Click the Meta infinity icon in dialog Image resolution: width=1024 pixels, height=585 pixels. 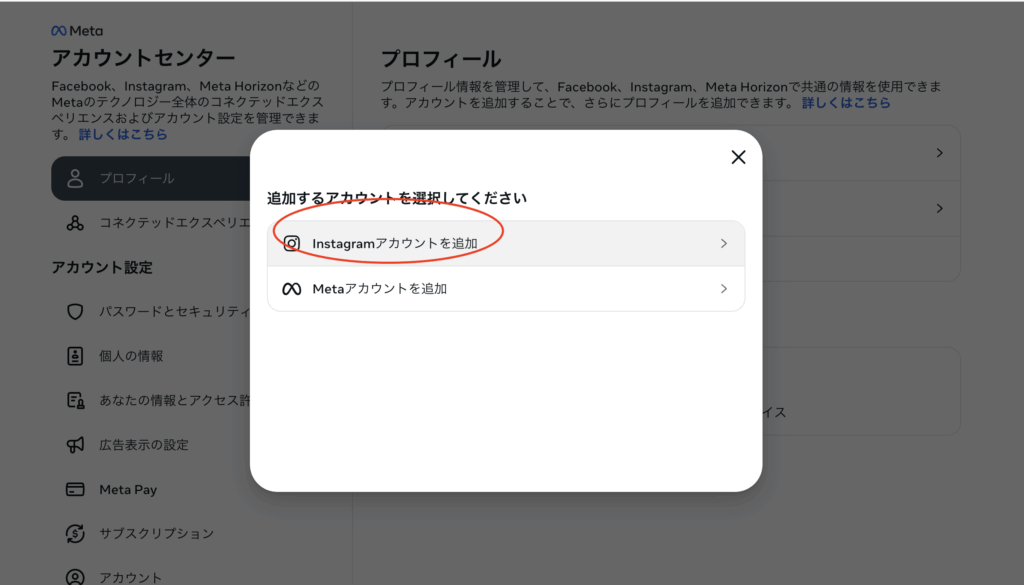(291, 289)
